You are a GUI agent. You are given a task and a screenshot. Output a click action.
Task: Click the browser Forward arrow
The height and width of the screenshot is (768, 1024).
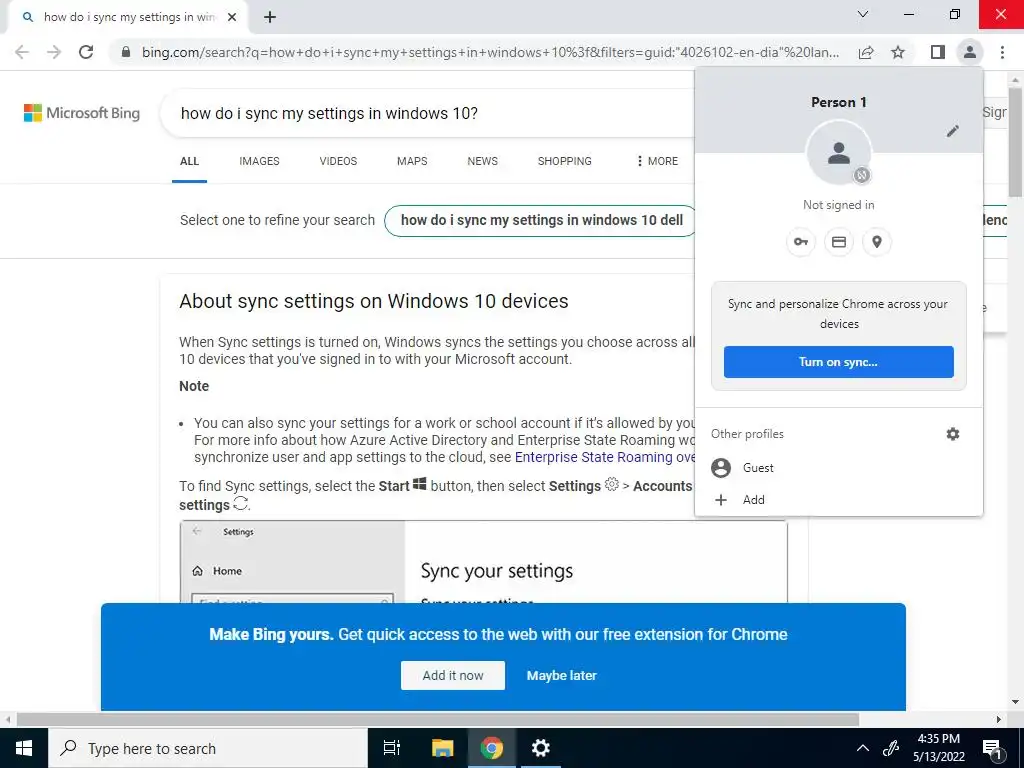54,52
